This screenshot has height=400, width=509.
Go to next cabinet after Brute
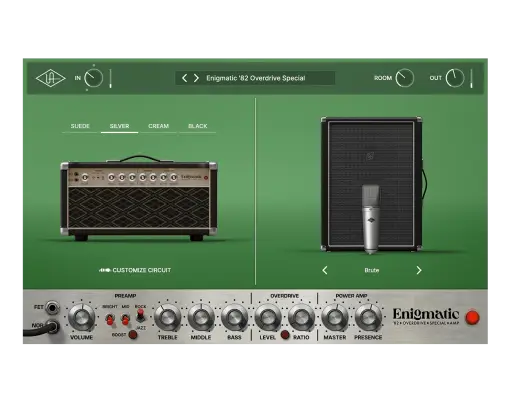pyautogui.click(x=419, y=270)
